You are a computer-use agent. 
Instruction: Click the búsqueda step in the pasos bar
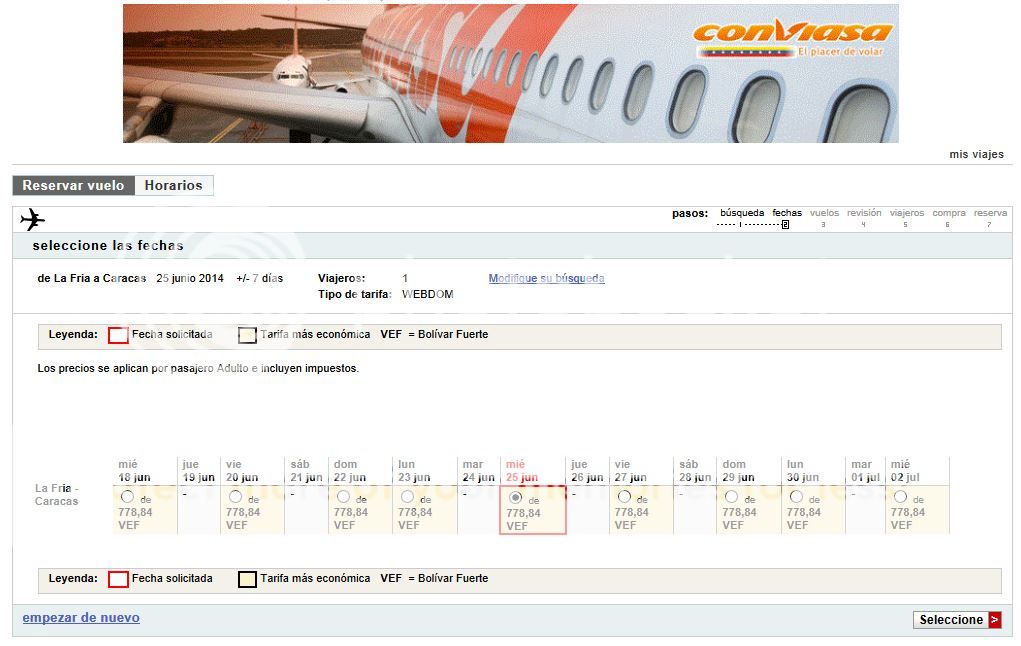(x=742, y=213)
